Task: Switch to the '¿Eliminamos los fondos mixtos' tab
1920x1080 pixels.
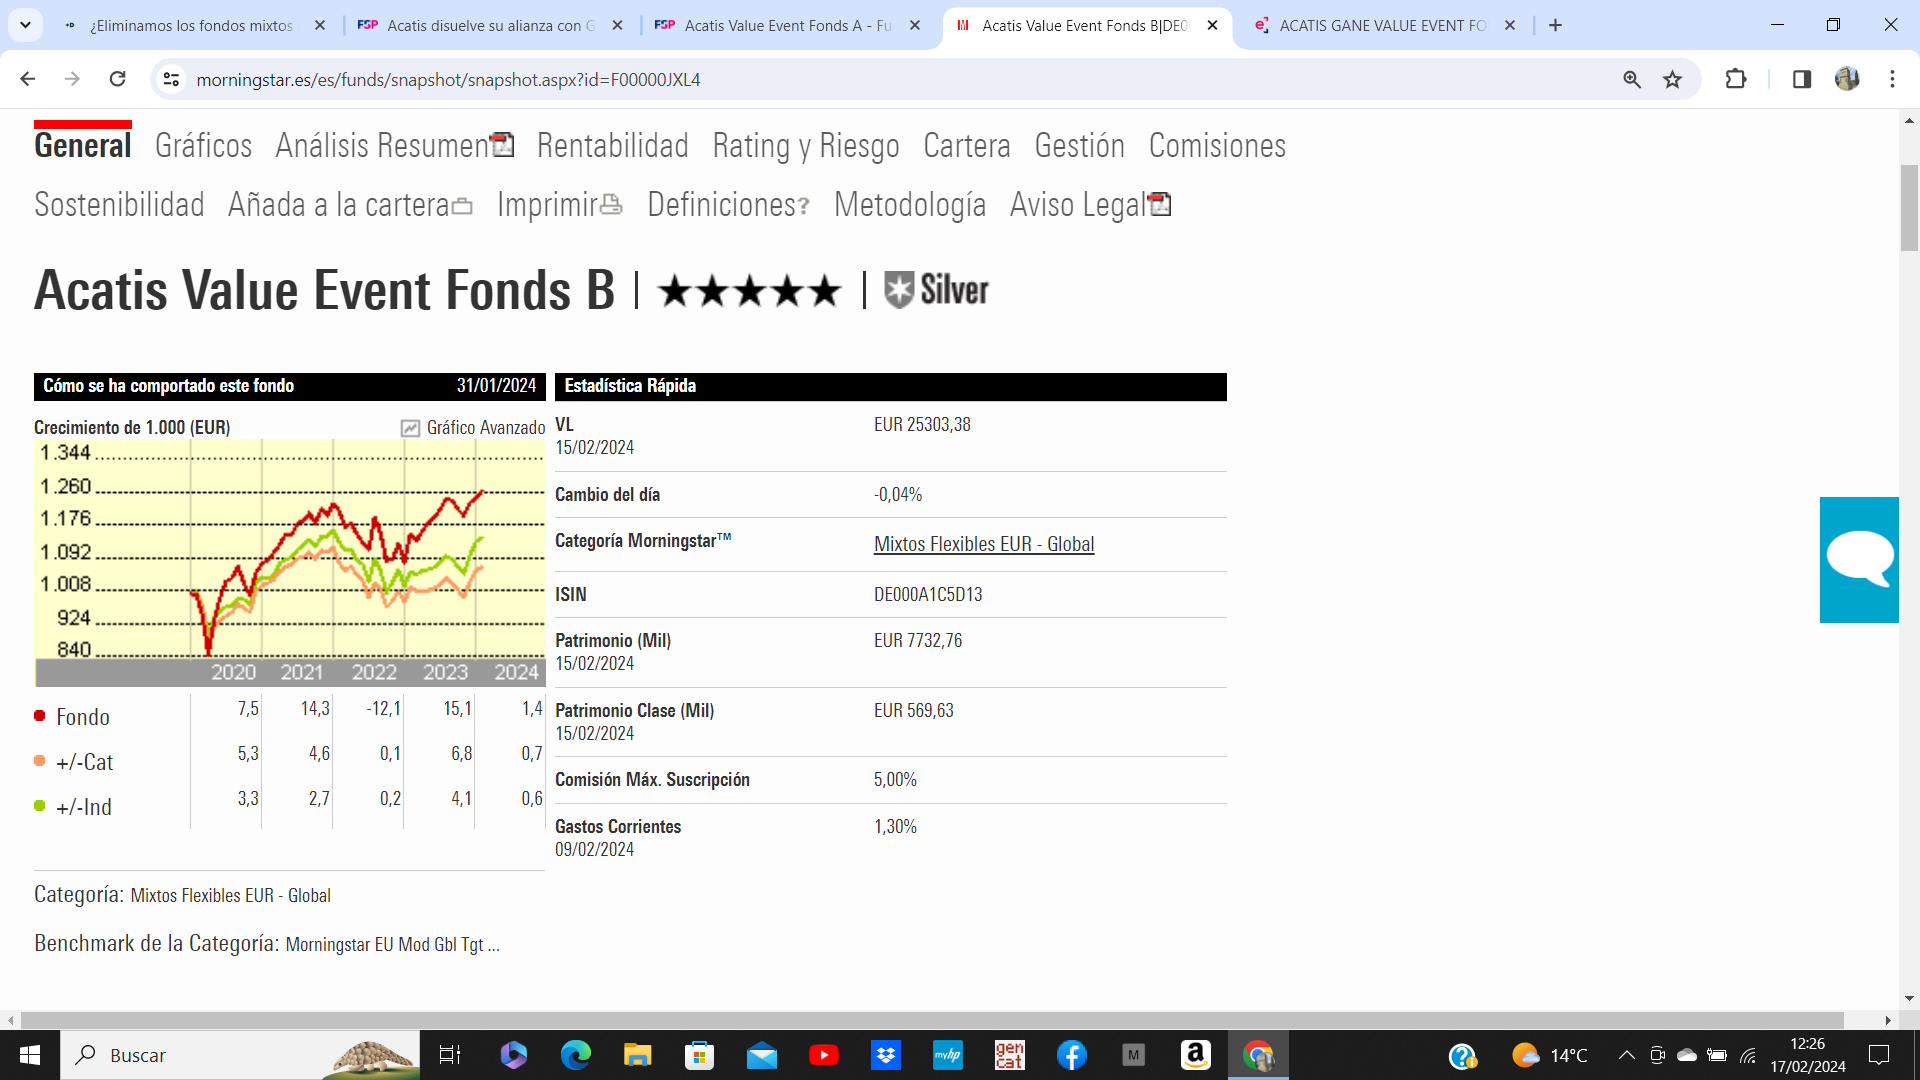Action: (x=191, y=25)
